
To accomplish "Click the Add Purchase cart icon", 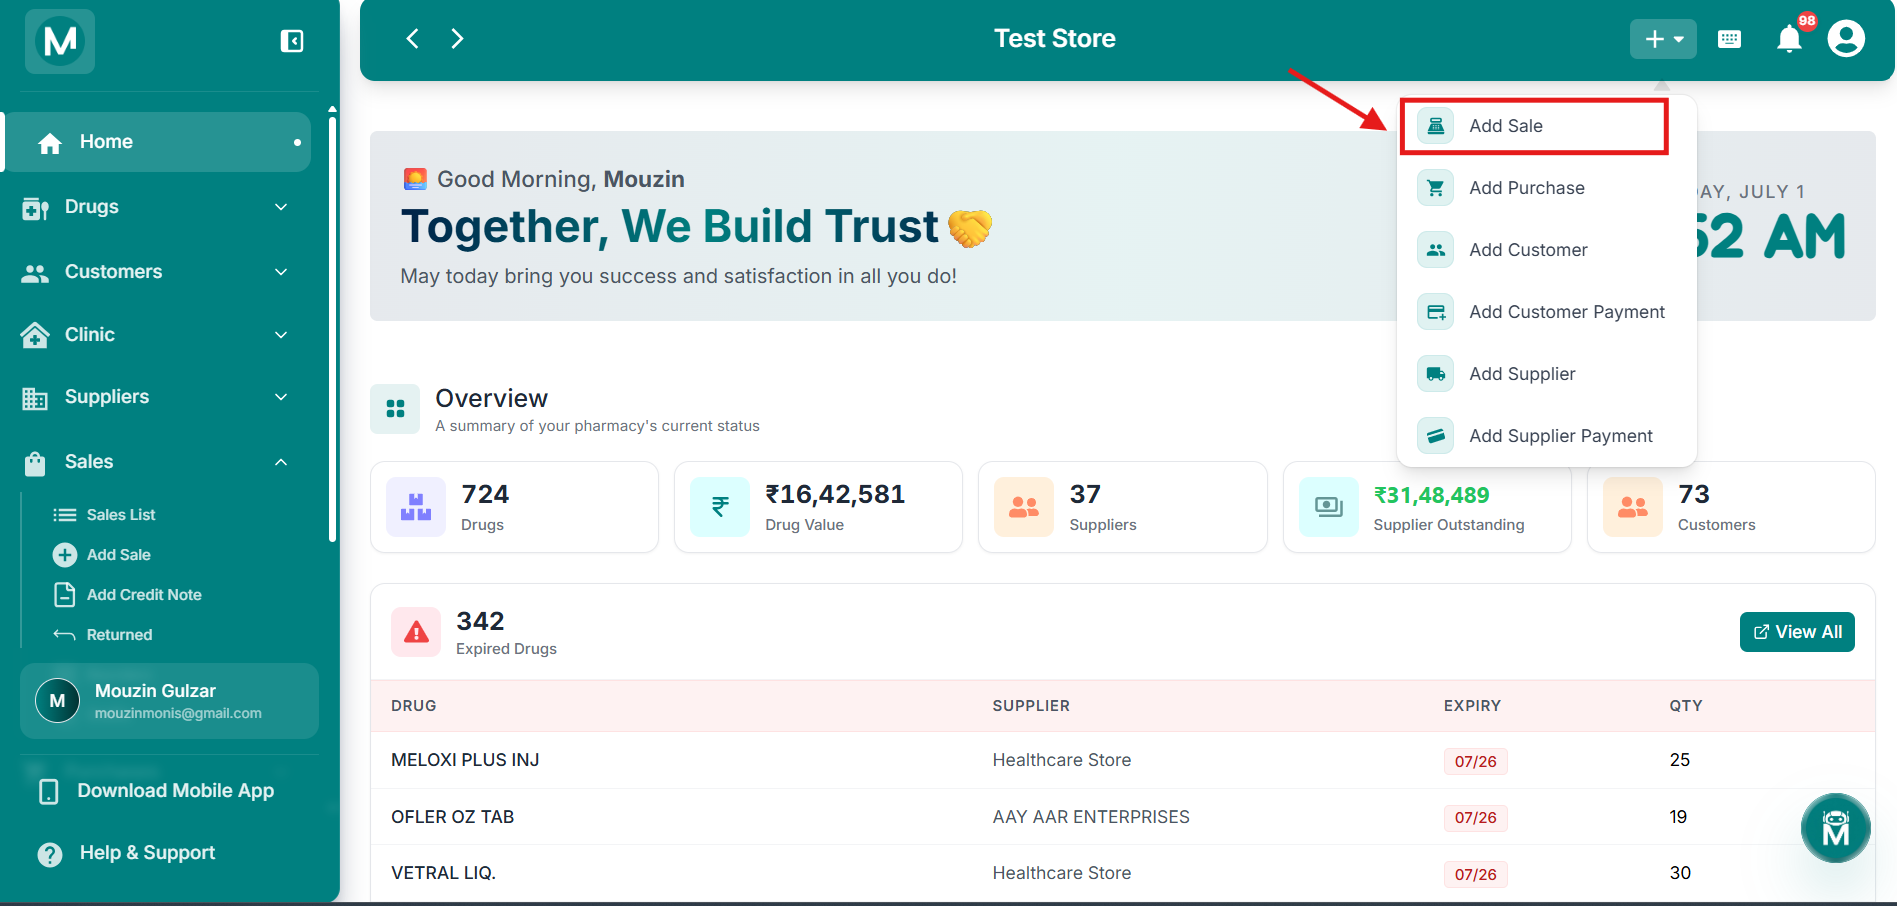I will pos(1435,188).
